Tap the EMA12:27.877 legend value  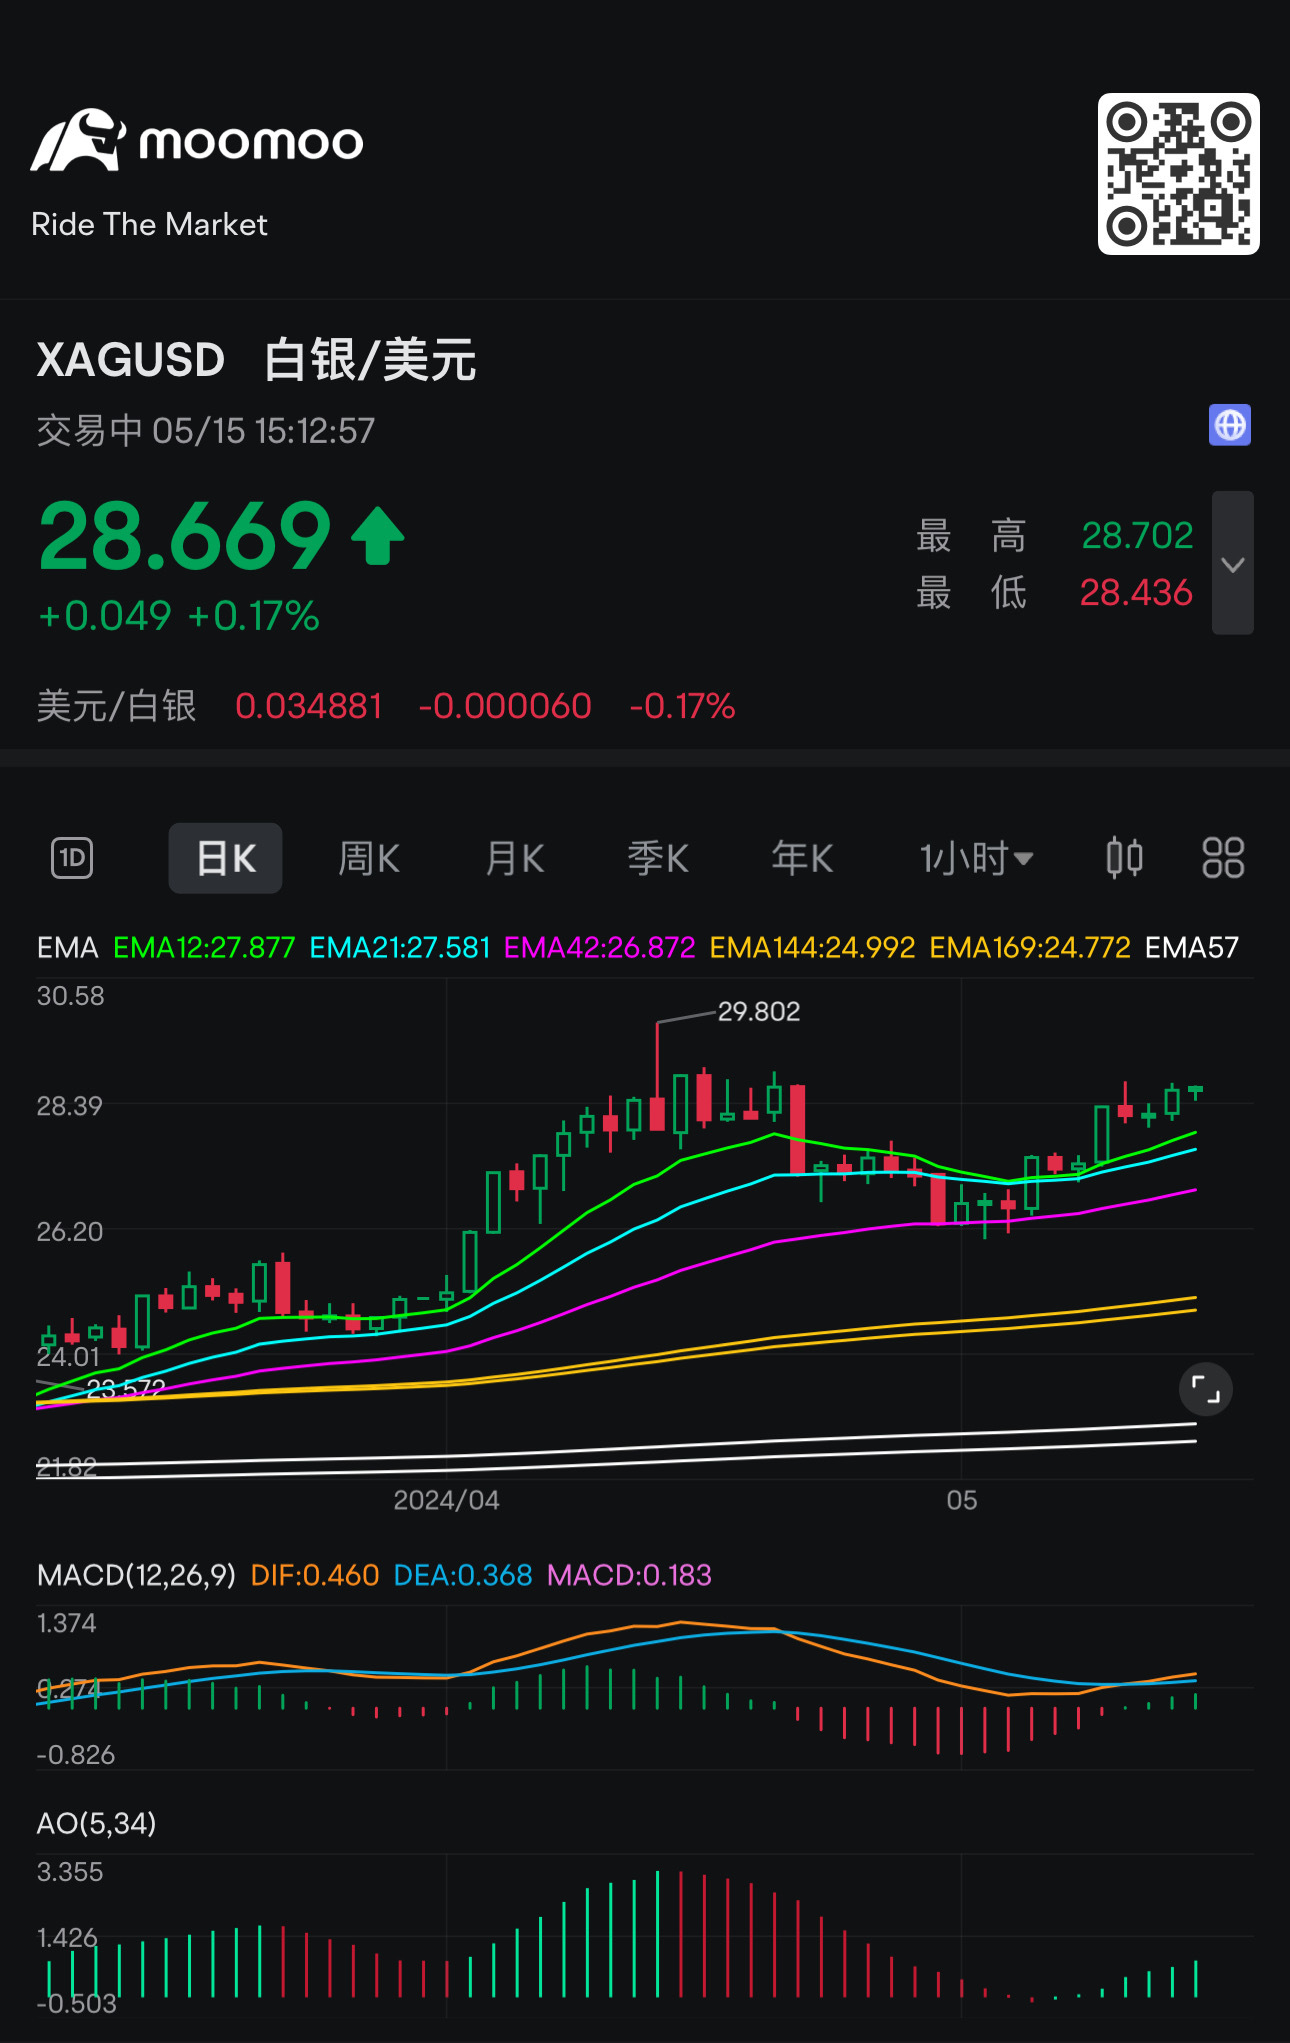(x=204, y=948)
